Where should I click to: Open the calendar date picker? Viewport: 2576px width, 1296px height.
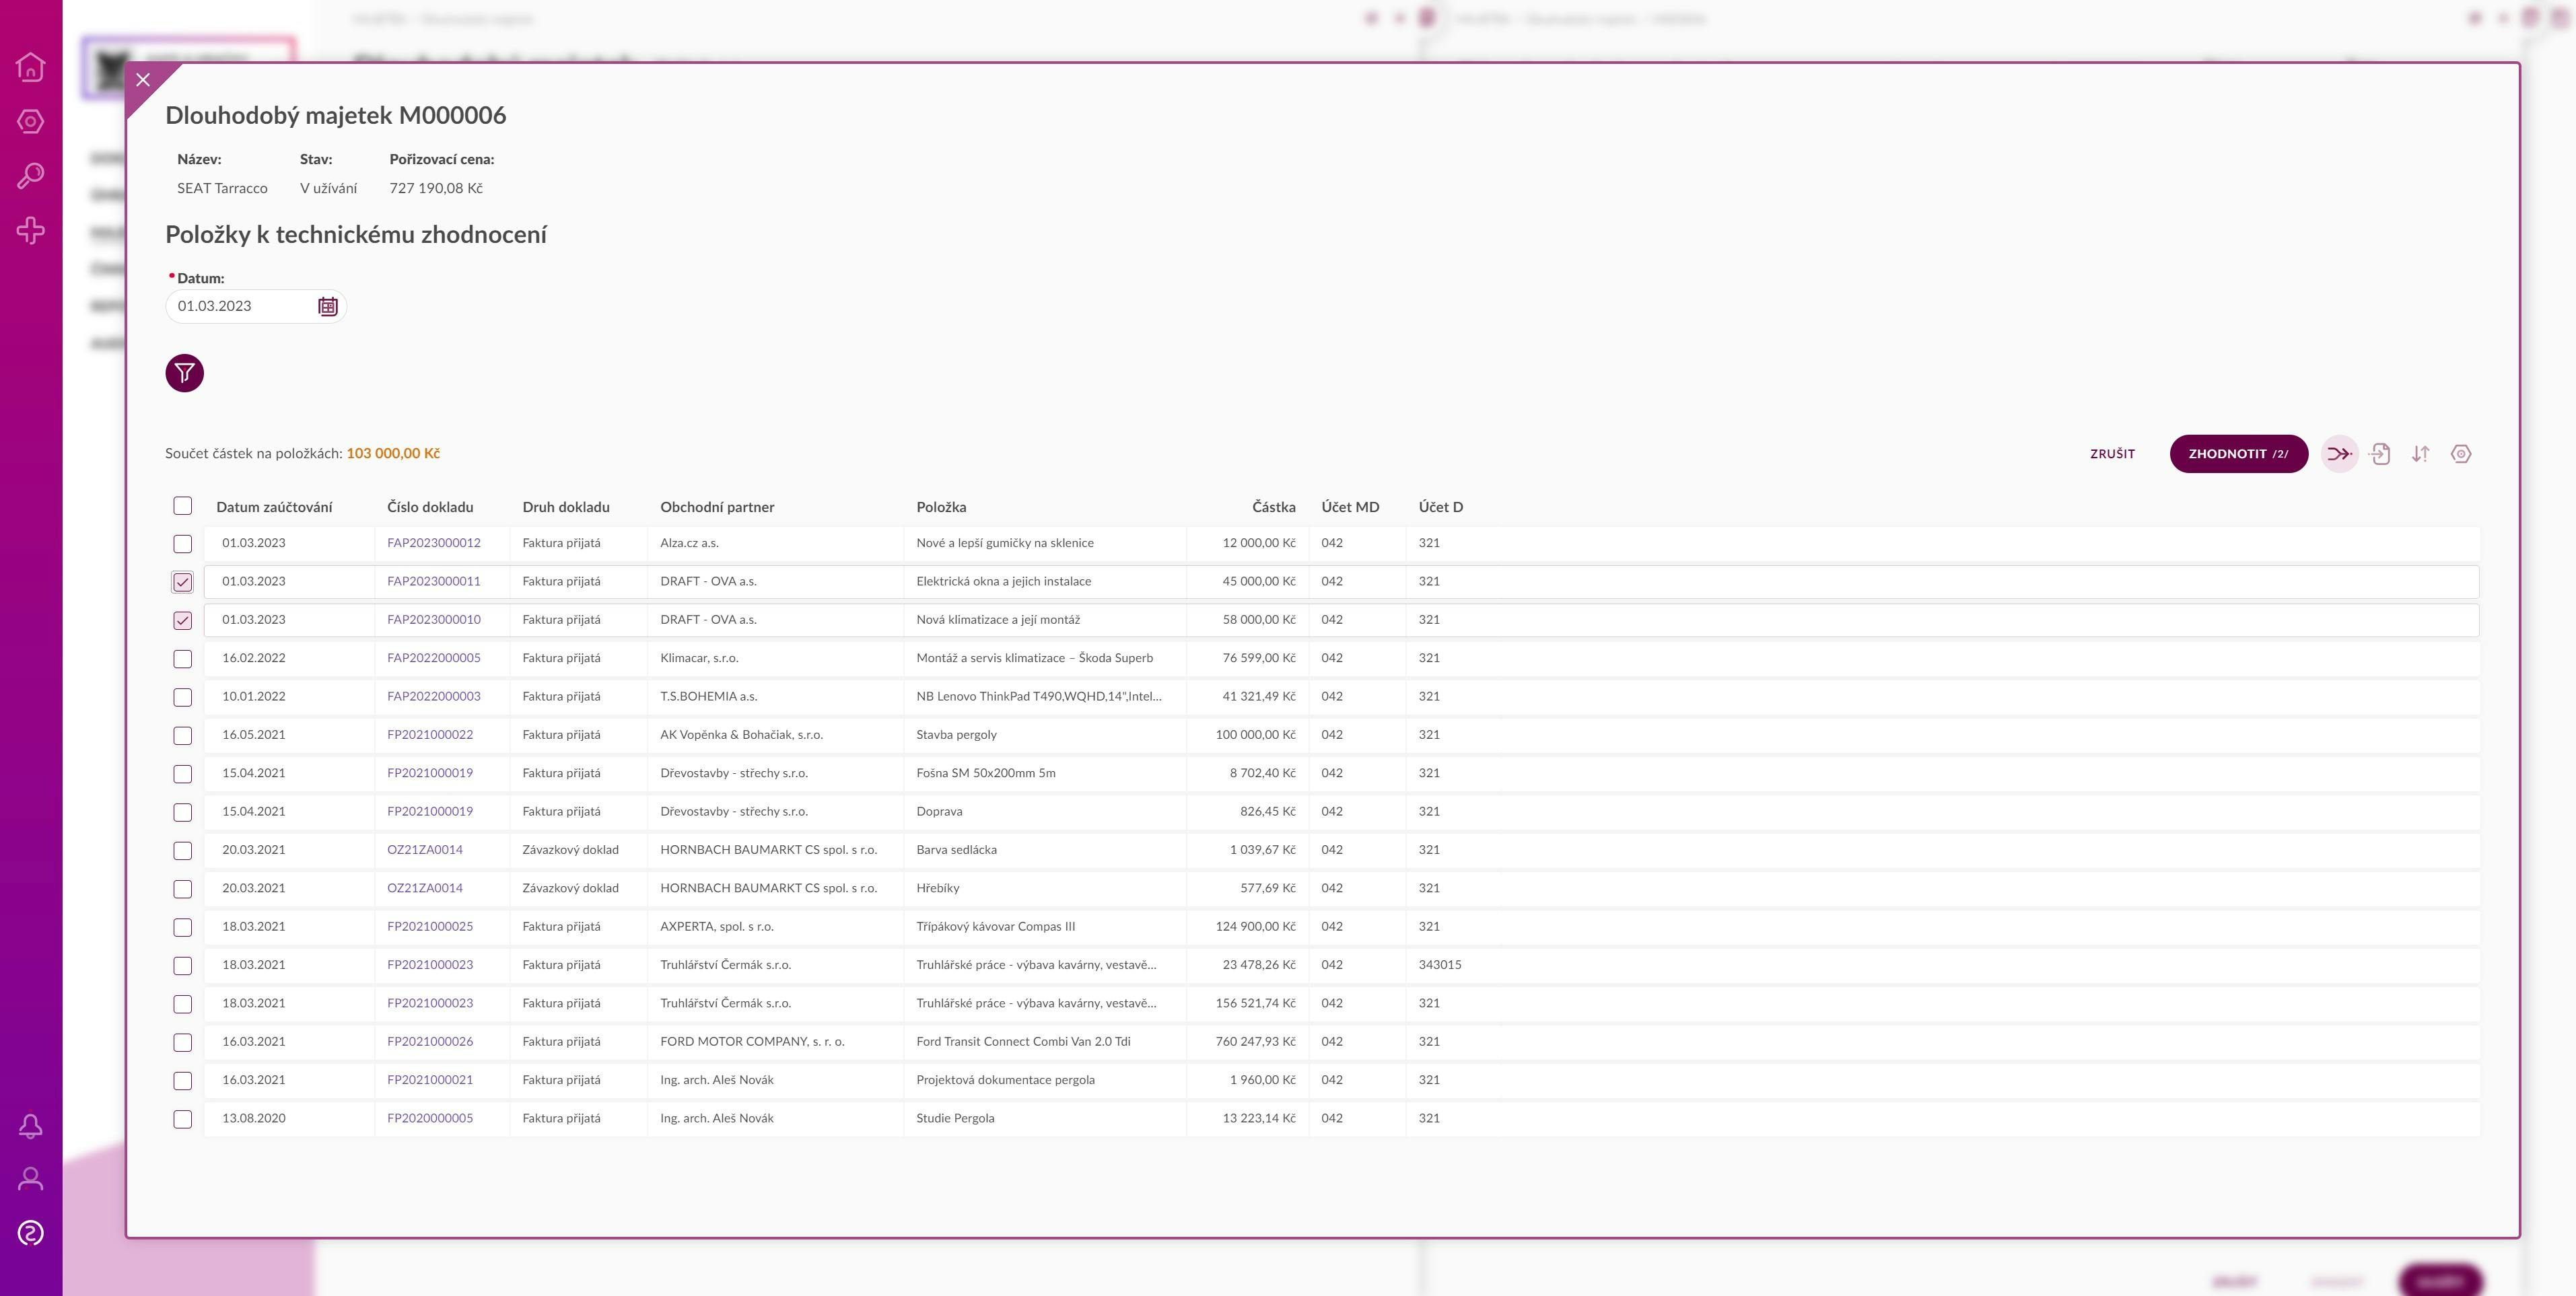click(x=327, y=306)
